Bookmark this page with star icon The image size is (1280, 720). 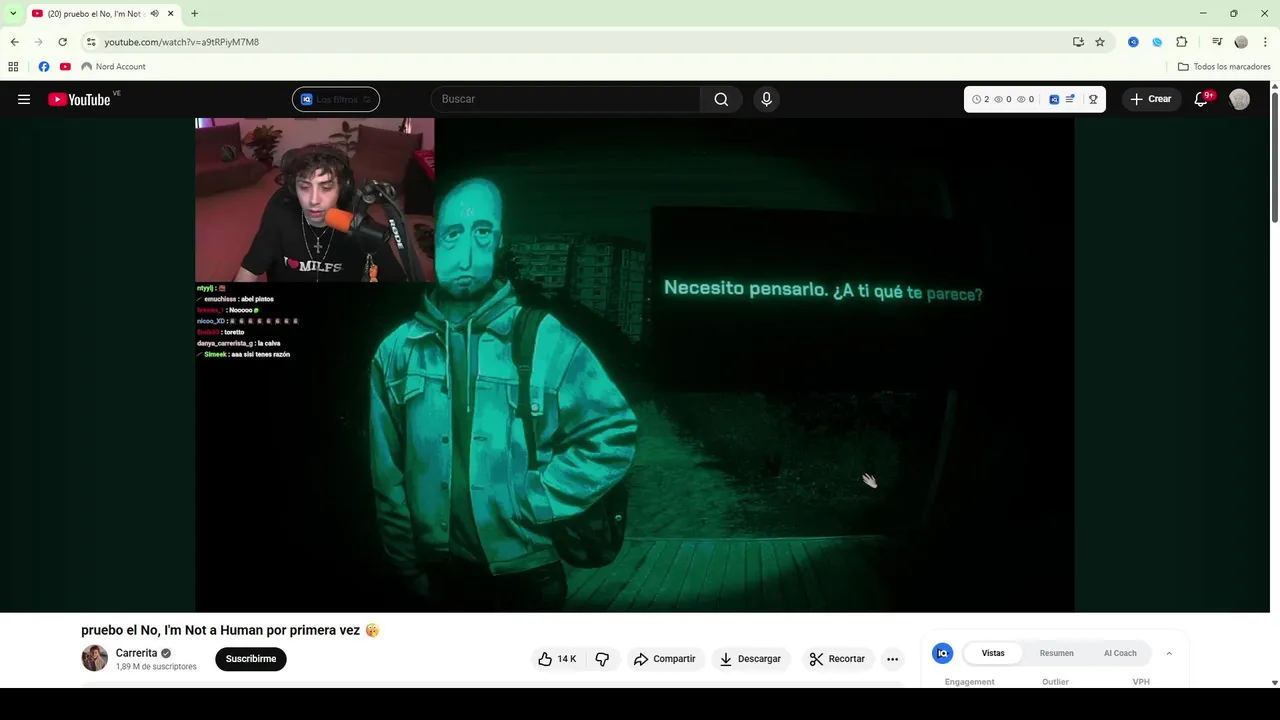click(x=1100, y=42)
